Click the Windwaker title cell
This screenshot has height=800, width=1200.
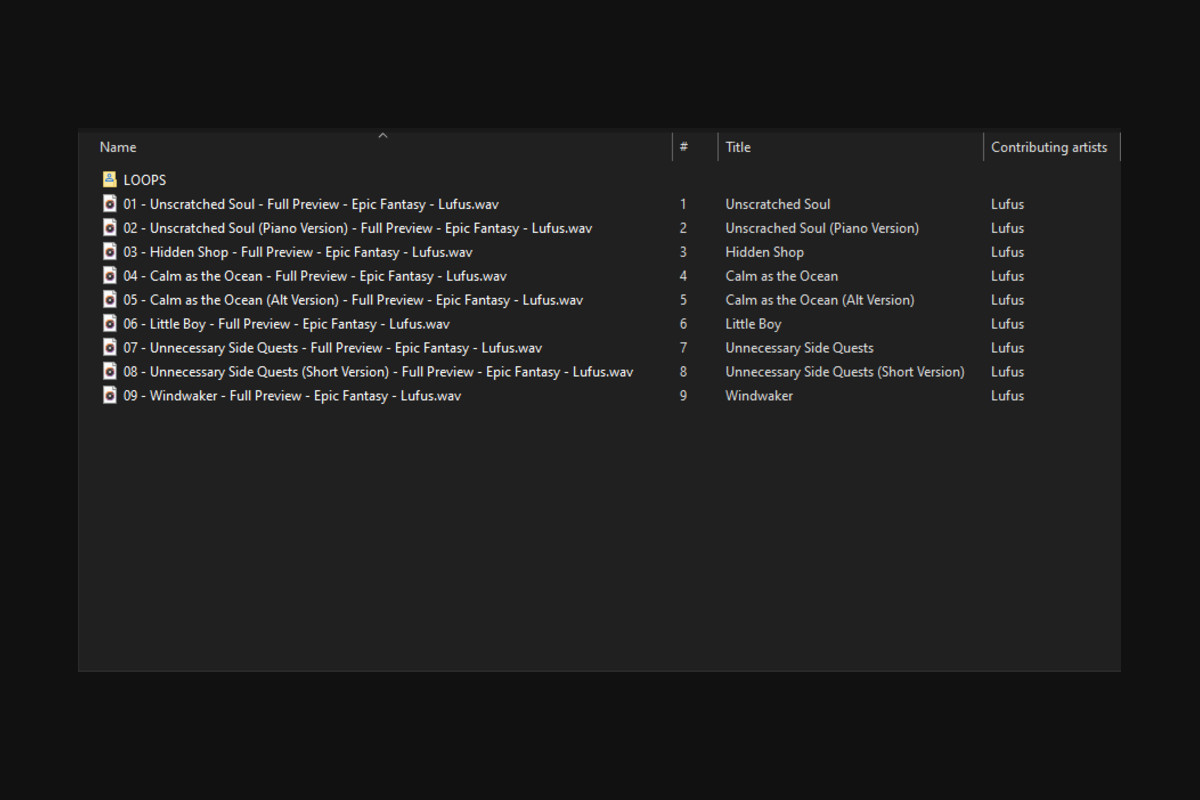click(759, 396)
